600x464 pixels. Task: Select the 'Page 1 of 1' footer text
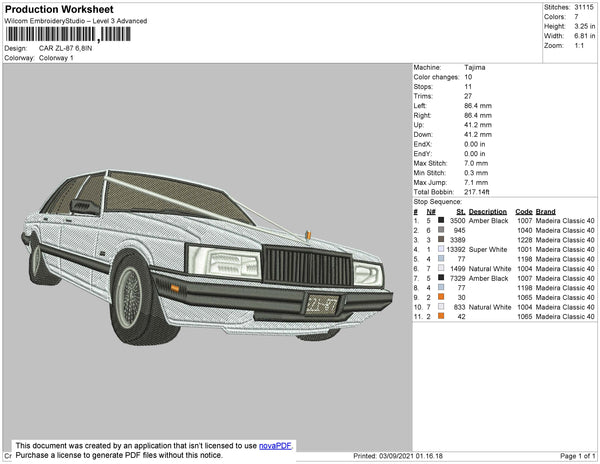pos(577,456)
